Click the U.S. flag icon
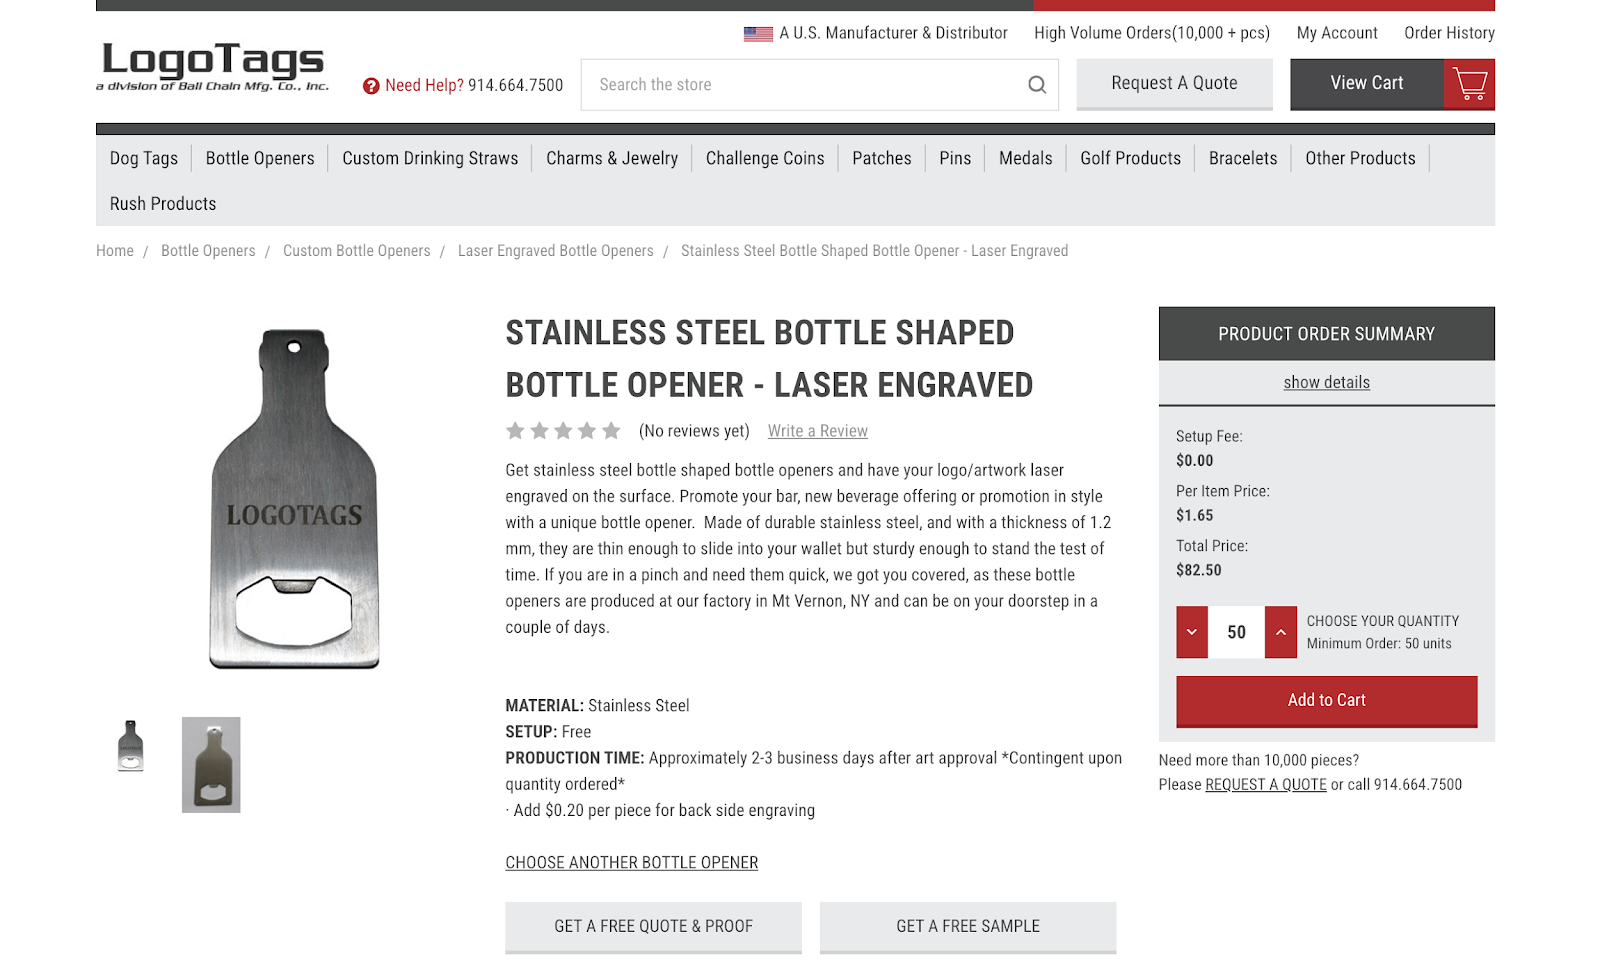The image size is (1600, 978). pos(755,32)
